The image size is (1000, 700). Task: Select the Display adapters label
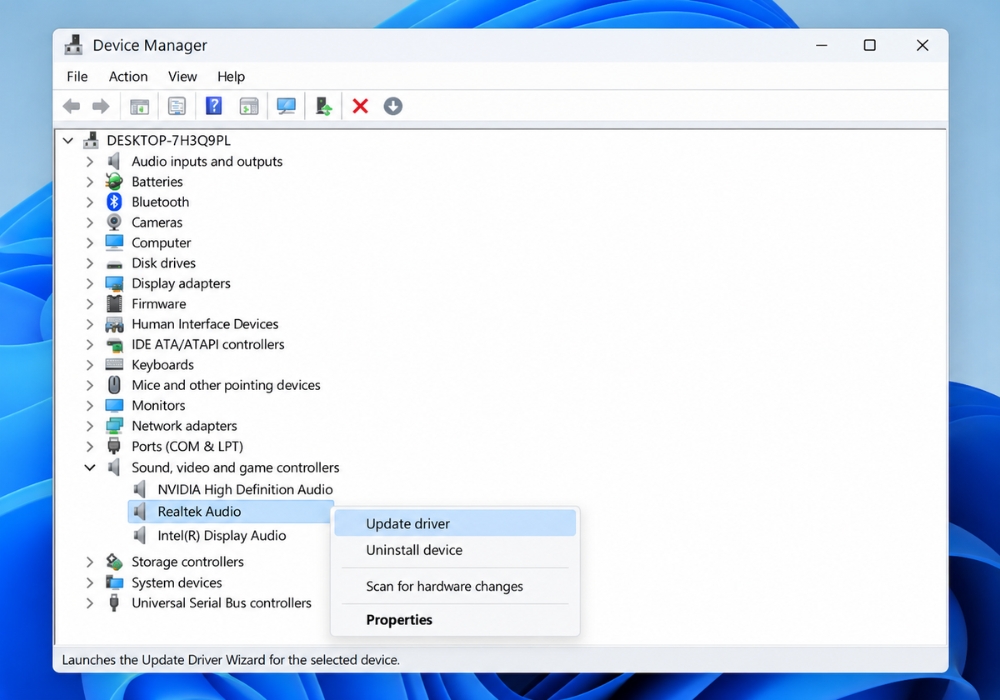click(180, 283)
